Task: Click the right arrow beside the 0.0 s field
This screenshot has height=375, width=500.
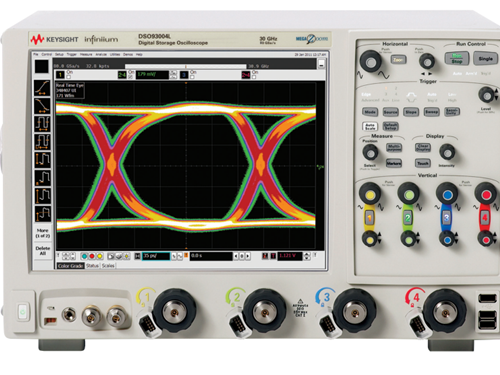Action: coord(248,256)
